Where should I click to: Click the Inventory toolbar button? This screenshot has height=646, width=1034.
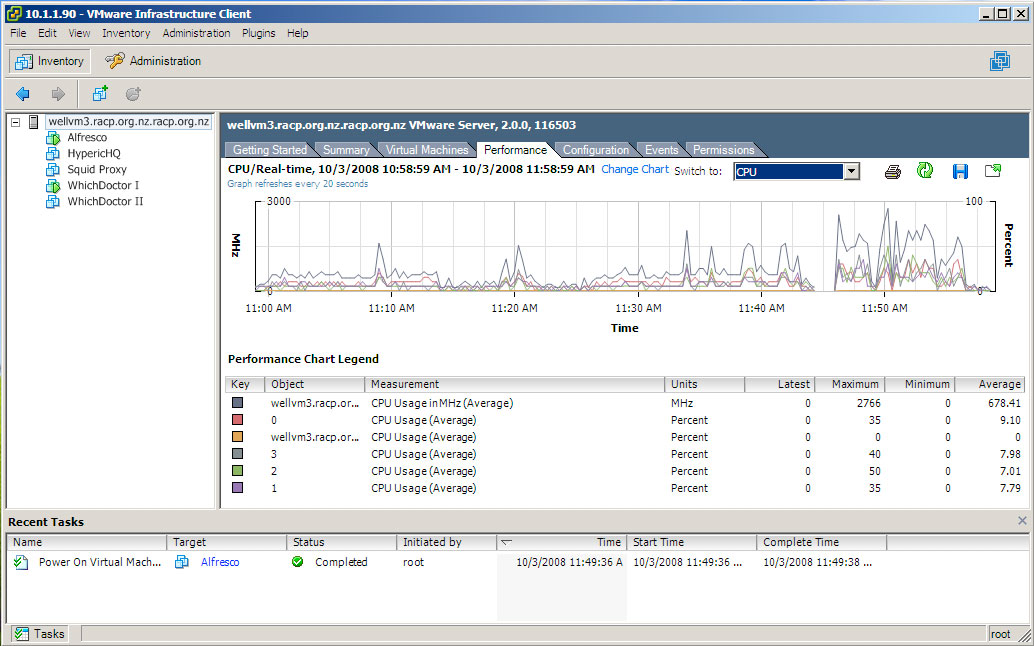tap(50, 61)
